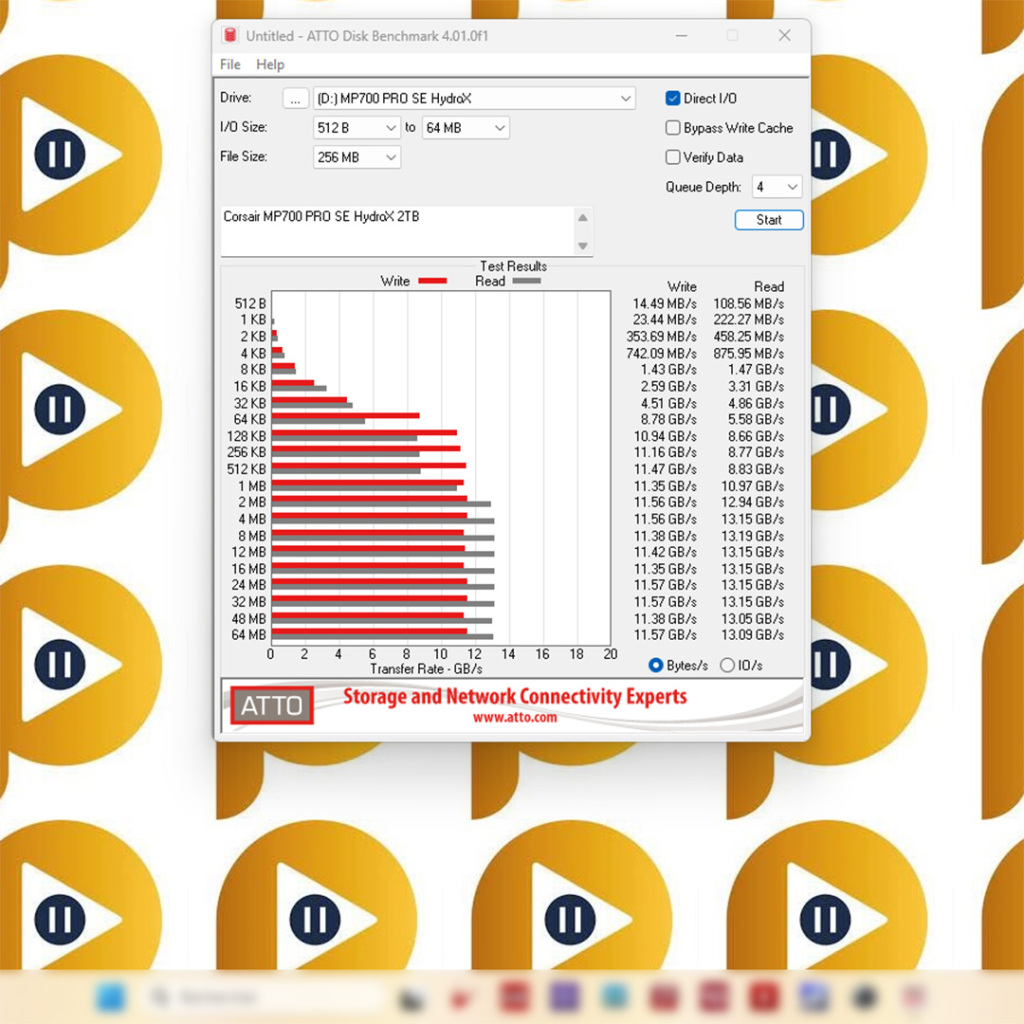1024x1024 pixels.
Task: Click the read value "8.77 GB/s"
Action: pos(756,453)
